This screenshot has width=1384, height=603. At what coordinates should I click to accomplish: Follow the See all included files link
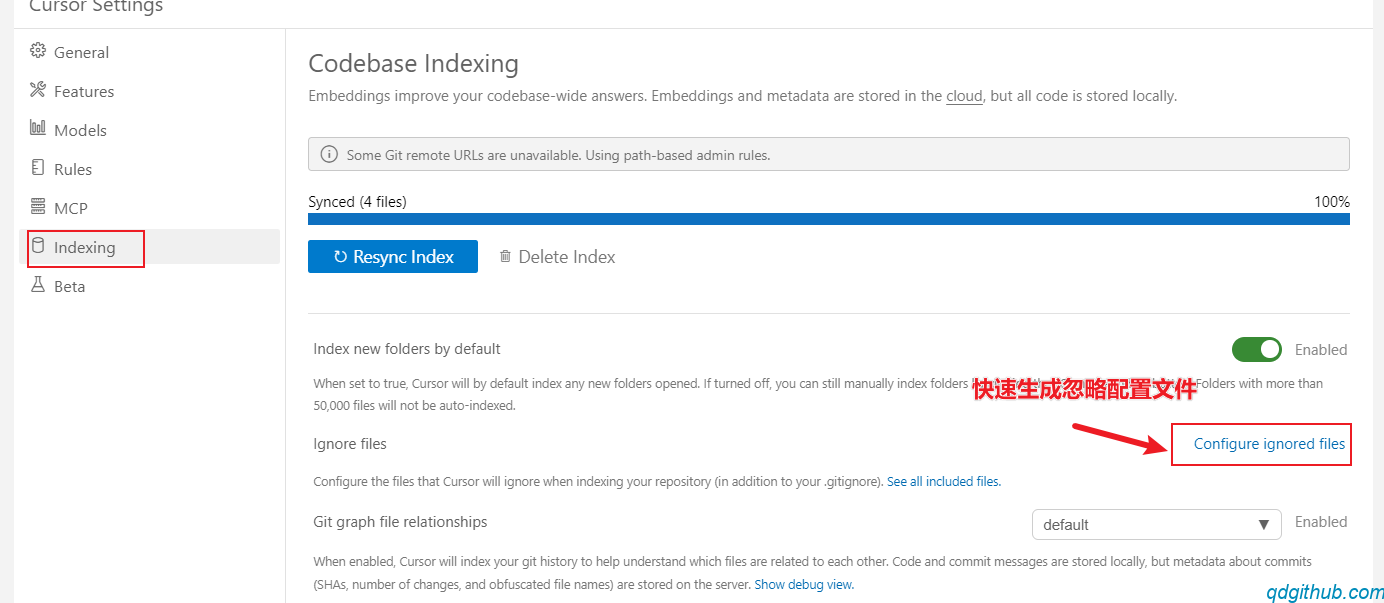coord(944,481)
